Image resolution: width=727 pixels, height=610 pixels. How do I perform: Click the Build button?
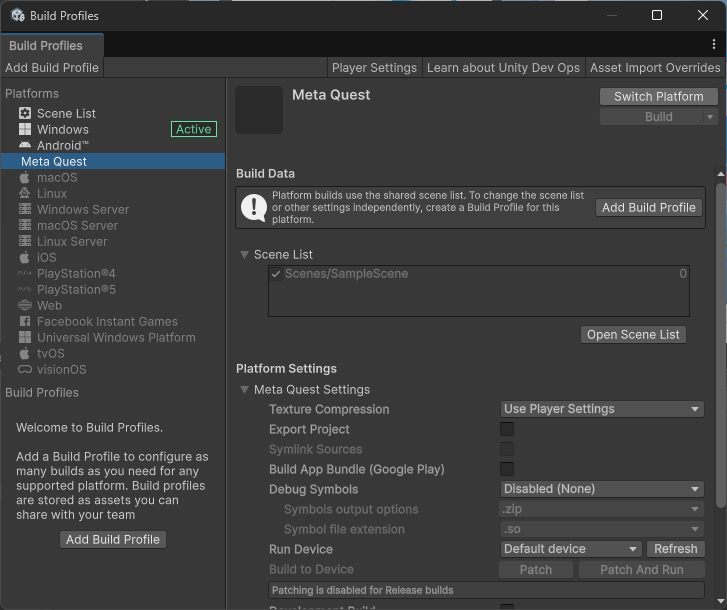click(651, 117)
